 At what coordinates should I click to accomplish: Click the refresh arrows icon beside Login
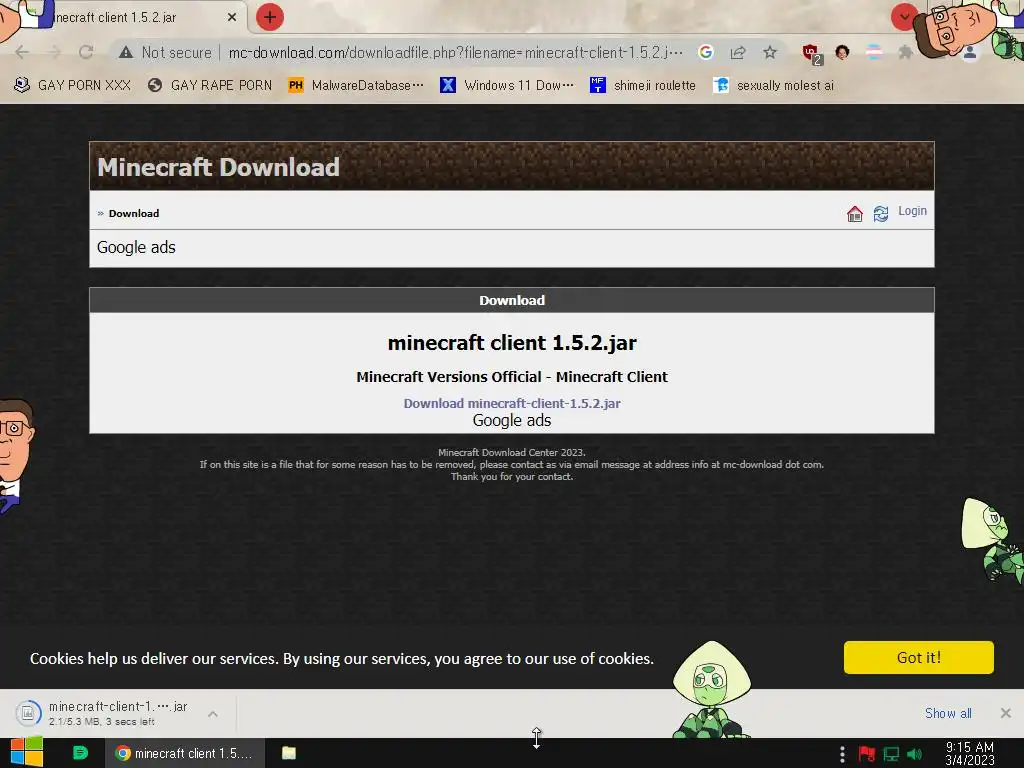pyautogui.click(x=881, y=214)
